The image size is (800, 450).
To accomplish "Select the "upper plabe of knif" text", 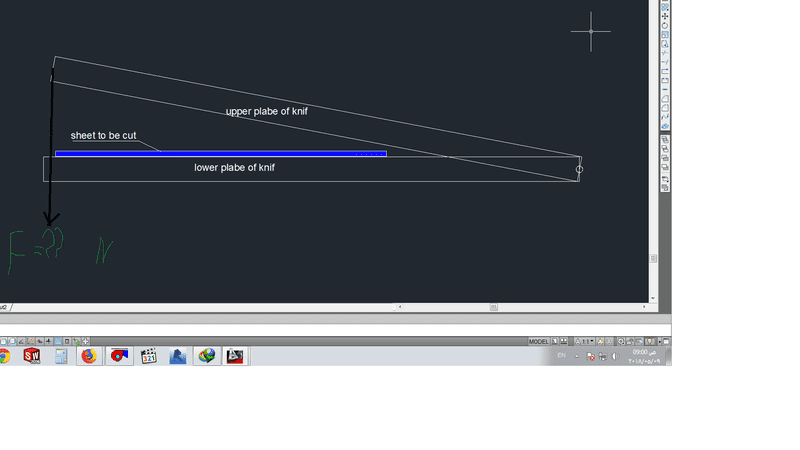I will tap(267, 111).
